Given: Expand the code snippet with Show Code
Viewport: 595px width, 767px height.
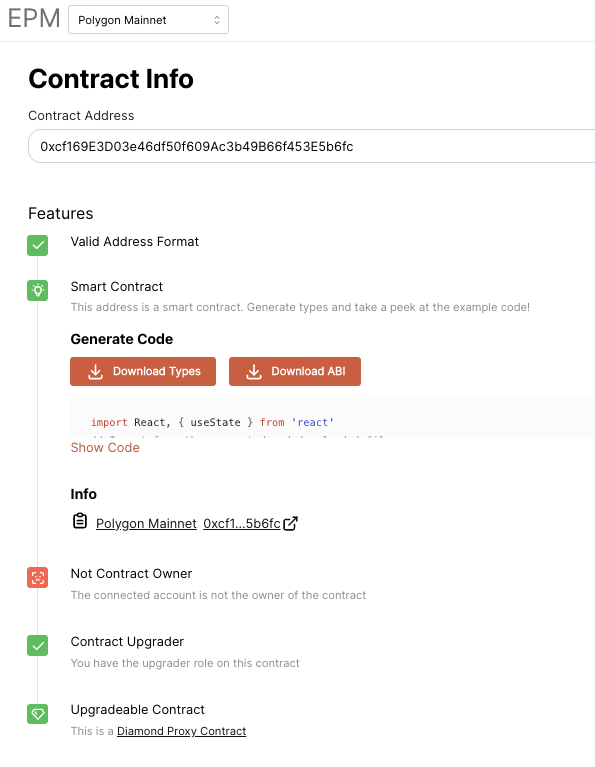Looking at the screenshot, I should (105, 448).
